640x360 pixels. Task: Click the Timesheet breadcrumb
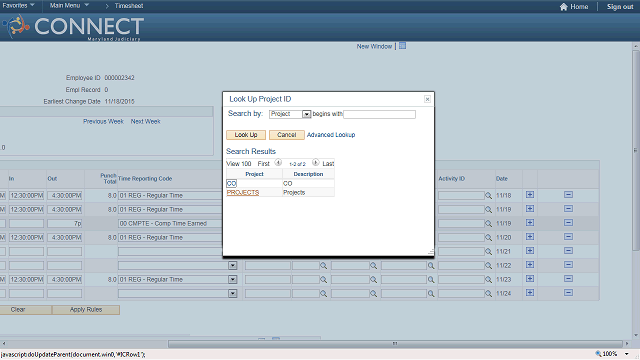tap(129, 6)
